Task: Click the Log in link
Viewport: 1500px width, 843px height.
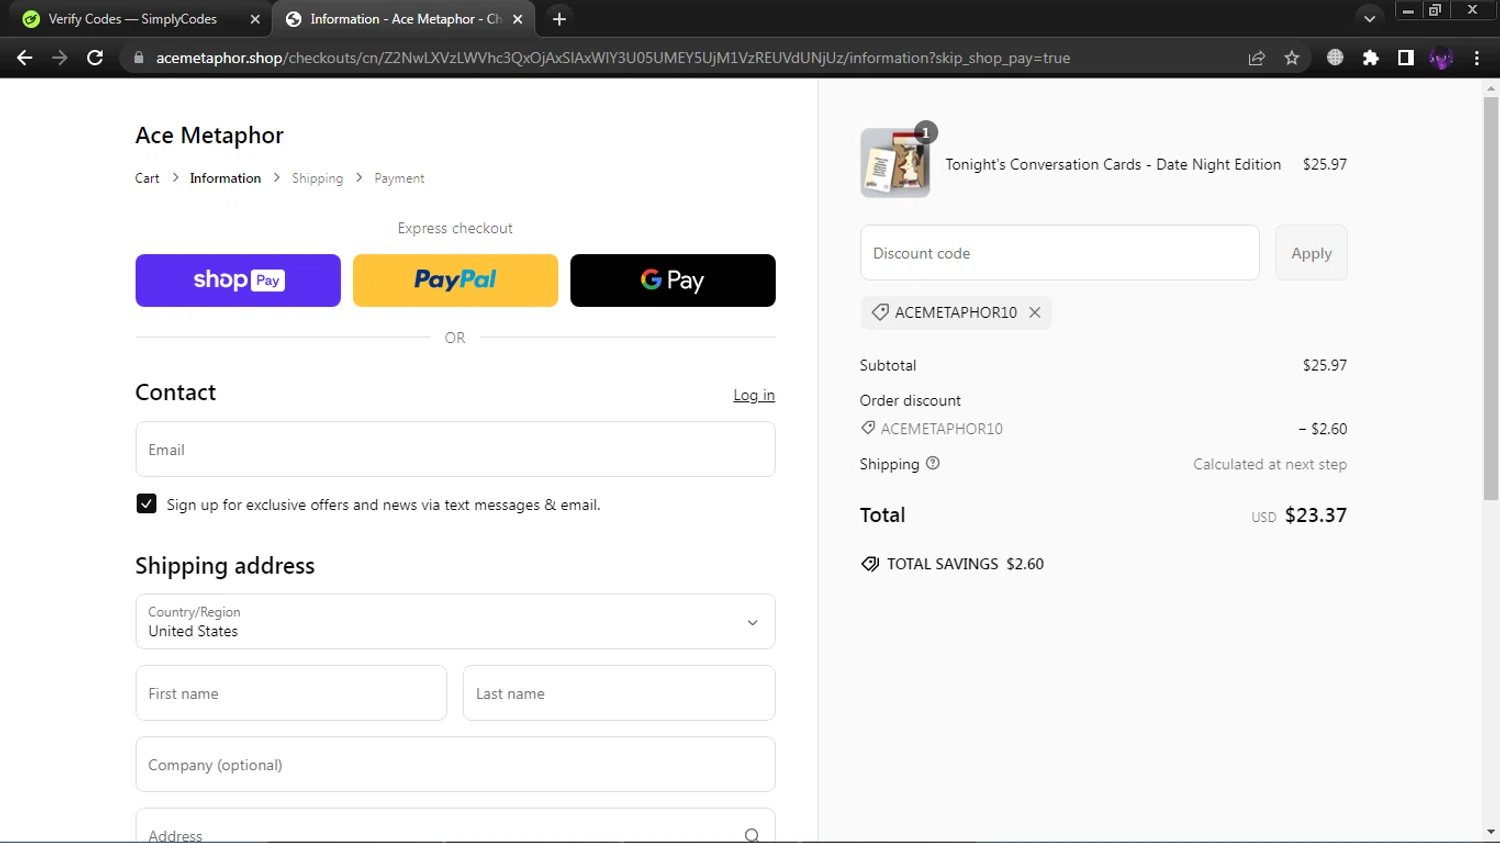Action: 754,395
